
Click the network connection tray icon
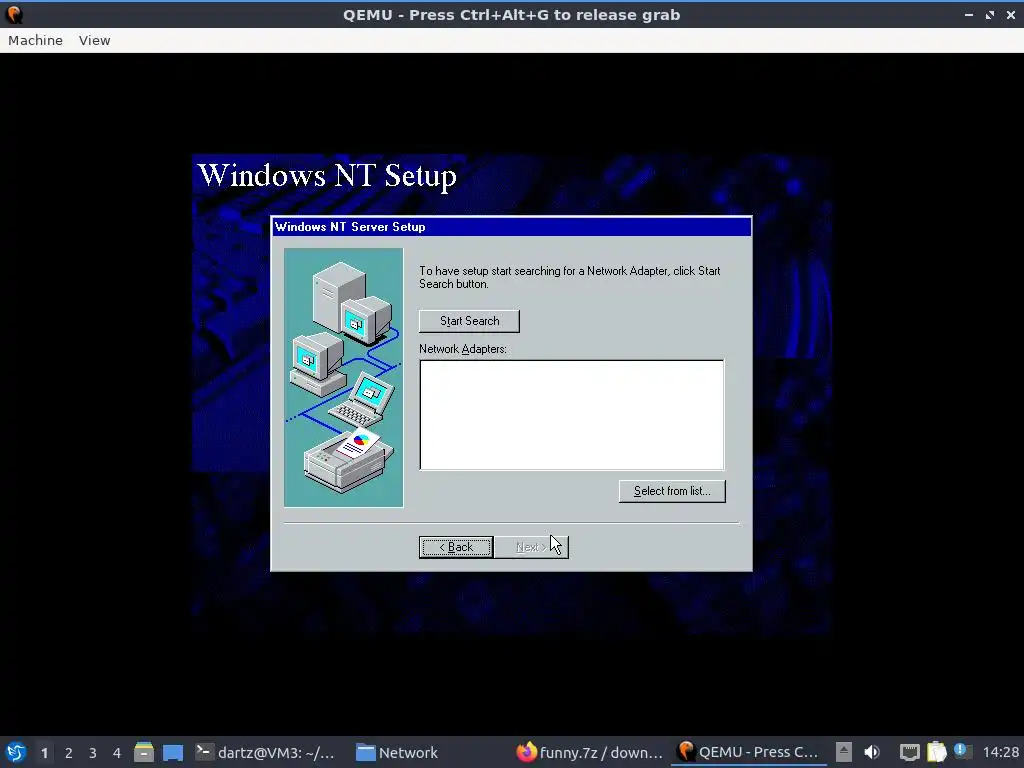910,752
